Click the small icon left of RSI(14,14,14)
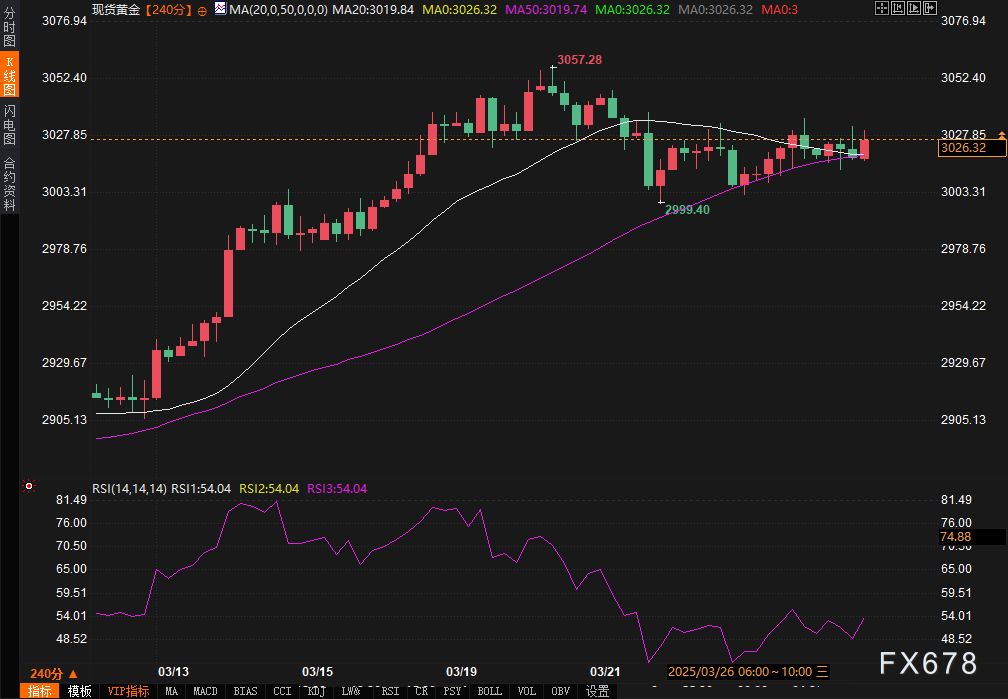The height and width of the screenshot is (699, 1008). (27, 488)
